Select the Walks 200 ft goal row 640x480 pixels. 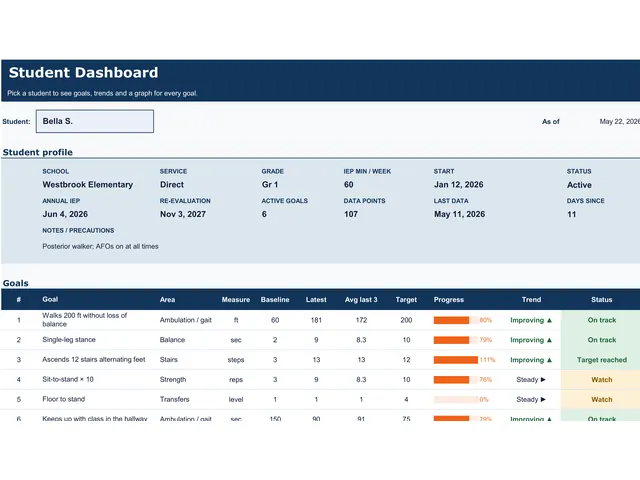[320, 320]
